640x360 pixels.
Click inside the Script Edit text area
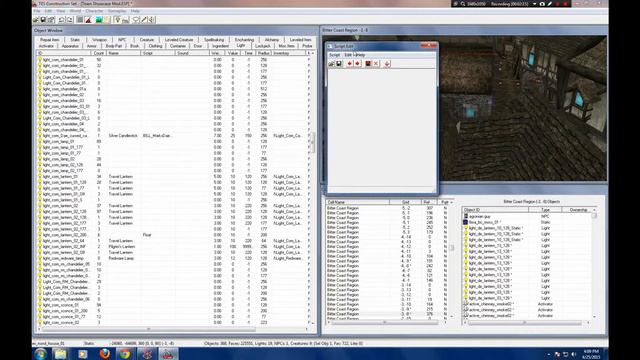382,129
